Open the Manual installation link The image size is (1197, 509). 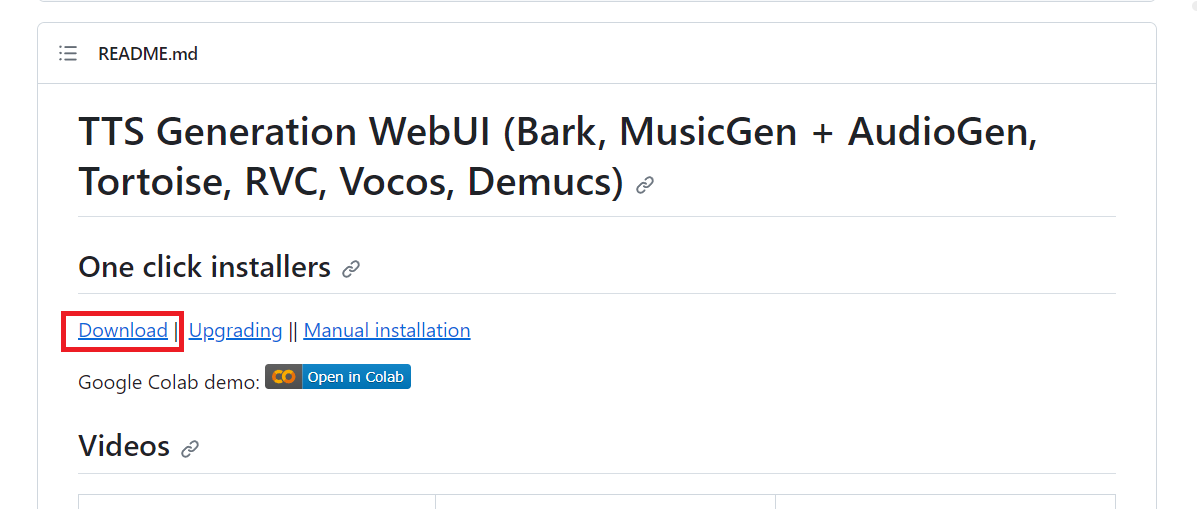[x=387, y=331]
